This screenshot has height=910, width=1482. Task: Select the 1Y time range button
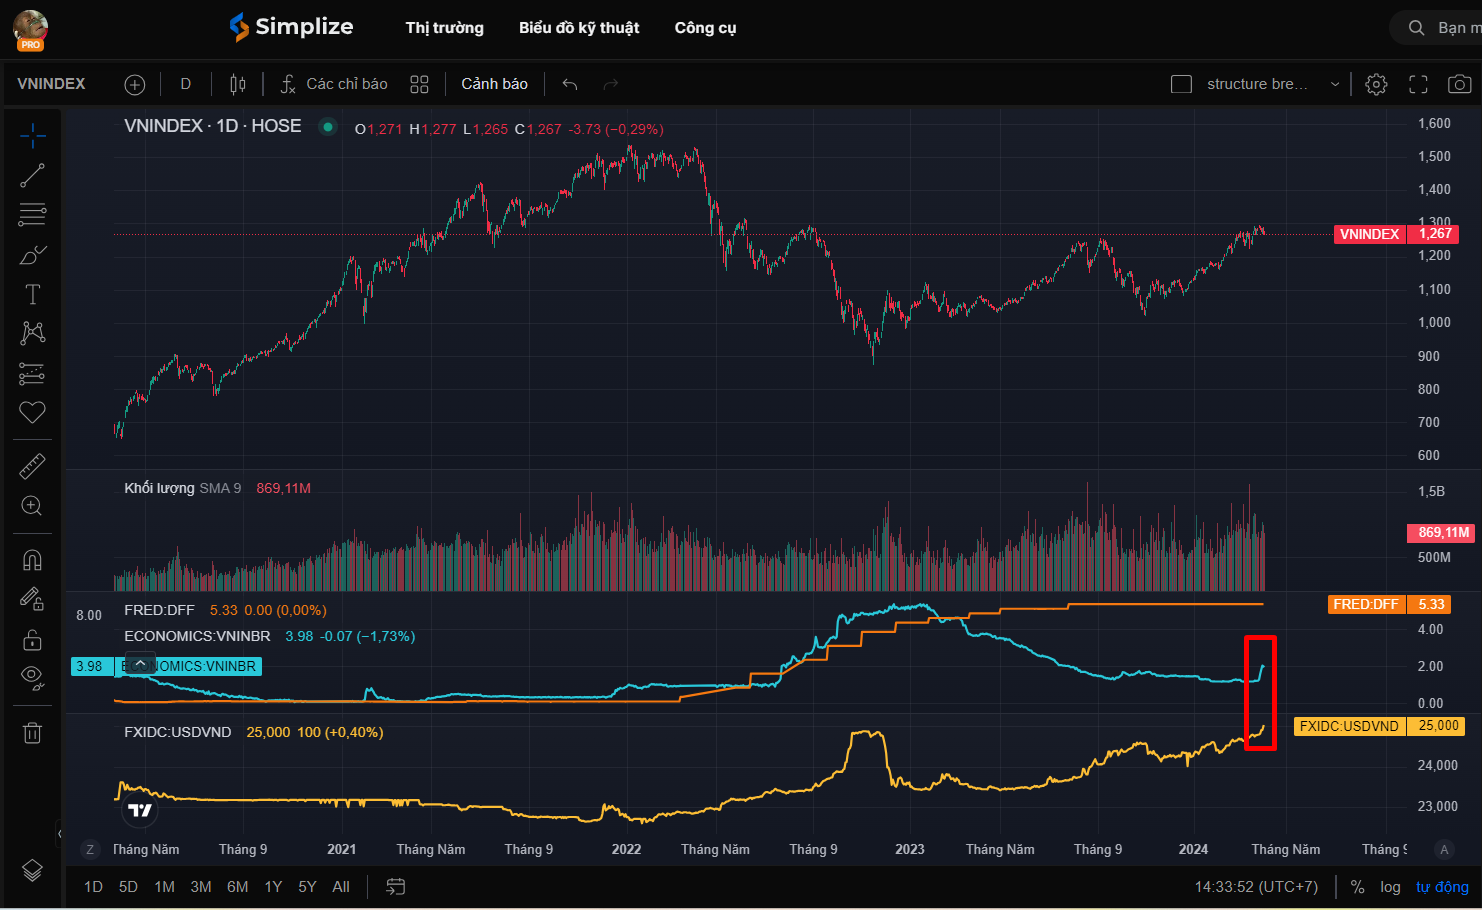(x=273, y=887)
